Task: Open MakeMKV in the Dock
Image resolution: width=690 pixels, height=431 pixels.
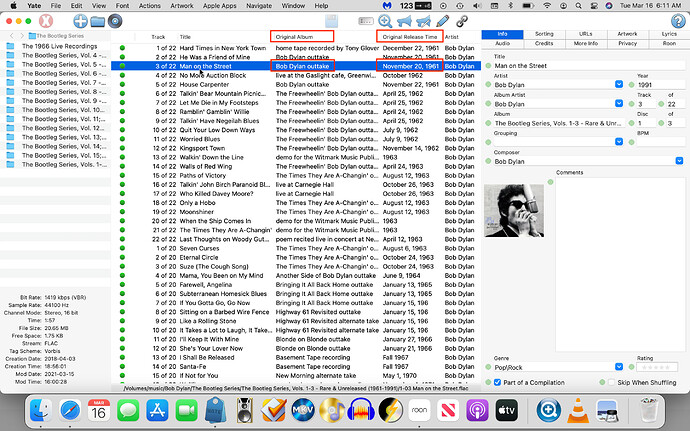Action: coord(303,410)
